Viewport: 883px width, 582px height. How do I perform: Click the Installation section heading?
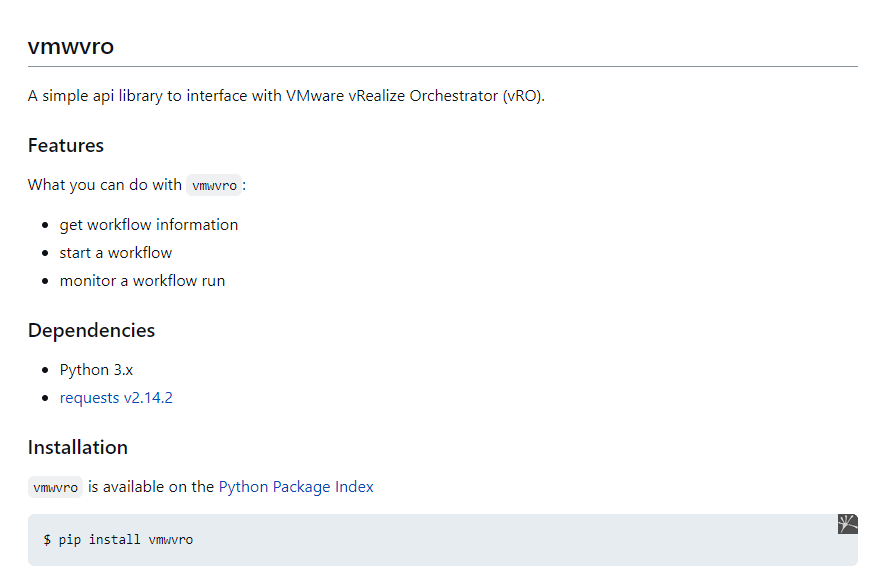point(78,448)
